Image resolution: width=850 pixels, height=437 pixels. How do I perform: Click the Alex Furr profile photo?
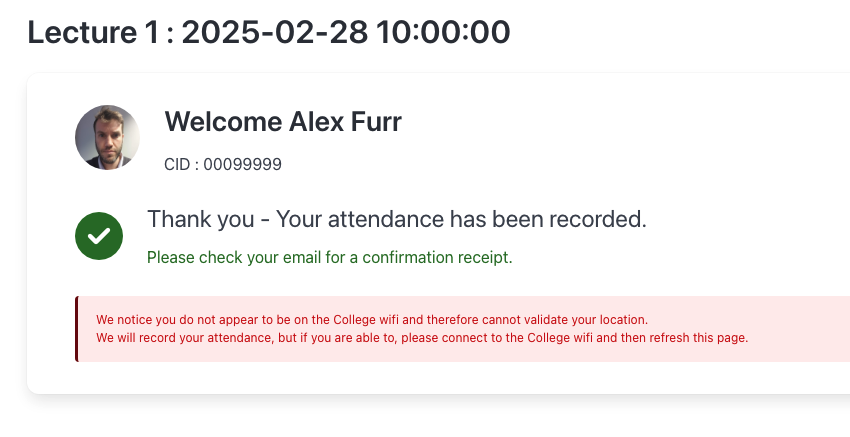coord(107,137)
